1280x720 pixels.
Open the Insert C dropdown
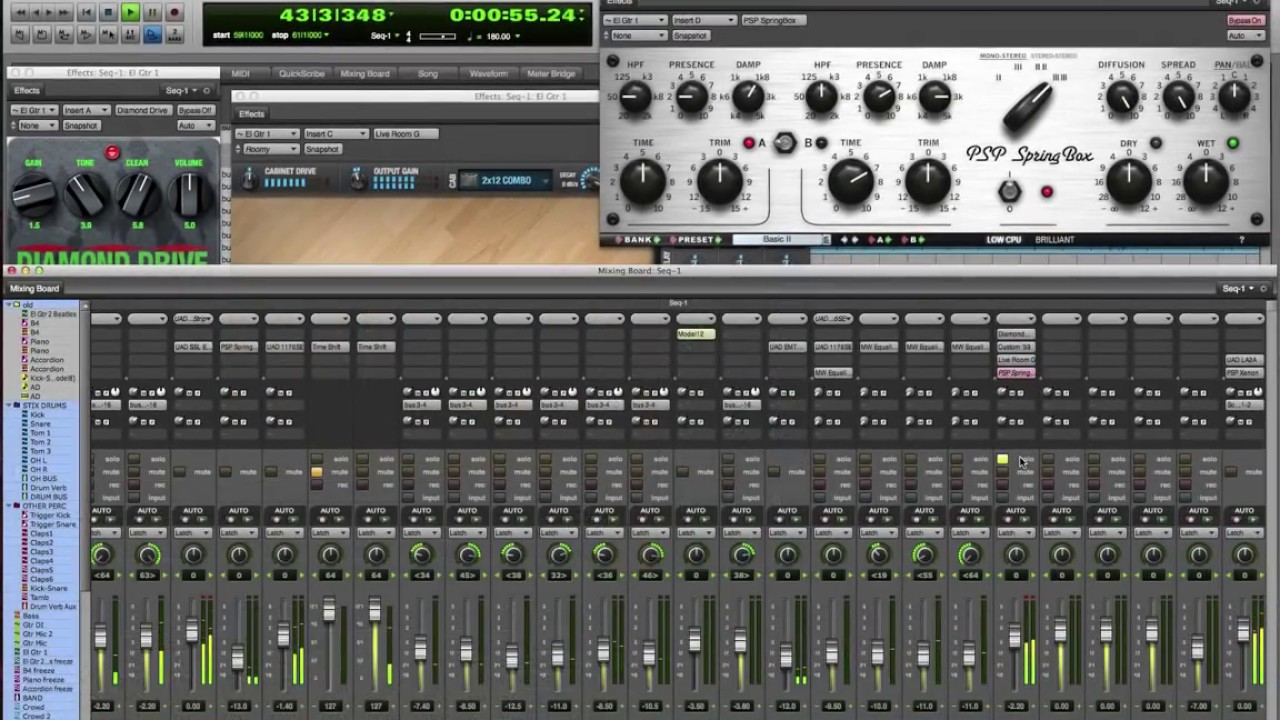tap(335, 134)
